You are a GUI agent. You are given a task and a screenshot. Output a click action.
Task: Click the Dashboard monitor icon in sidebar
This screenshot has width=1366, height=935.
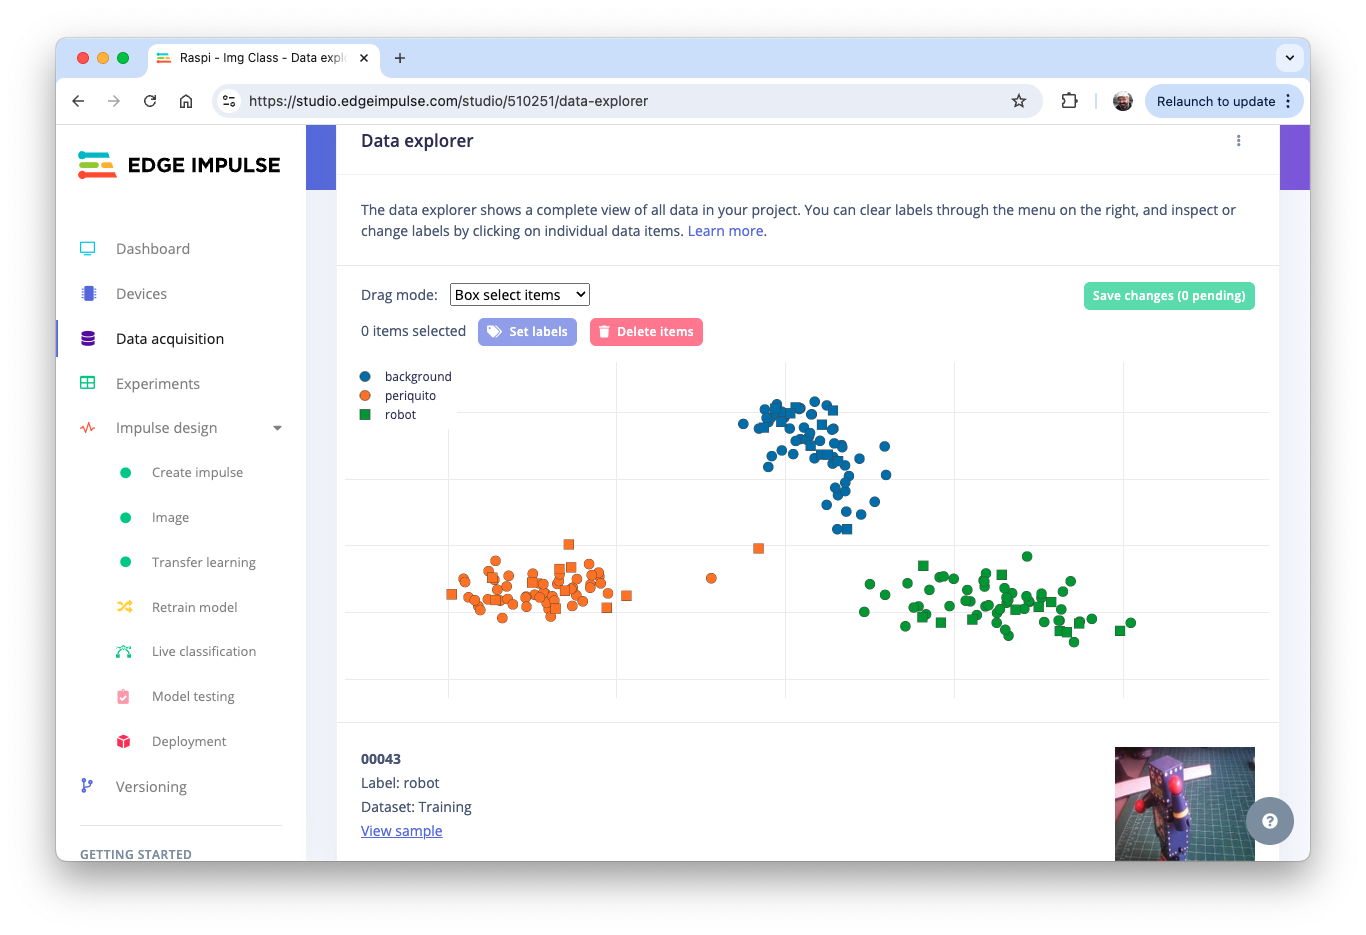point(88,249)
